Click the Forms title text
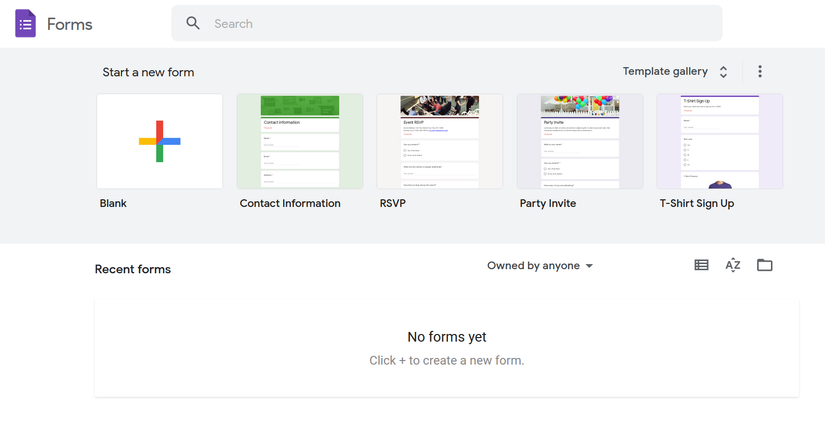Screen dimensions: 825x445 click(x=70, y=24)
